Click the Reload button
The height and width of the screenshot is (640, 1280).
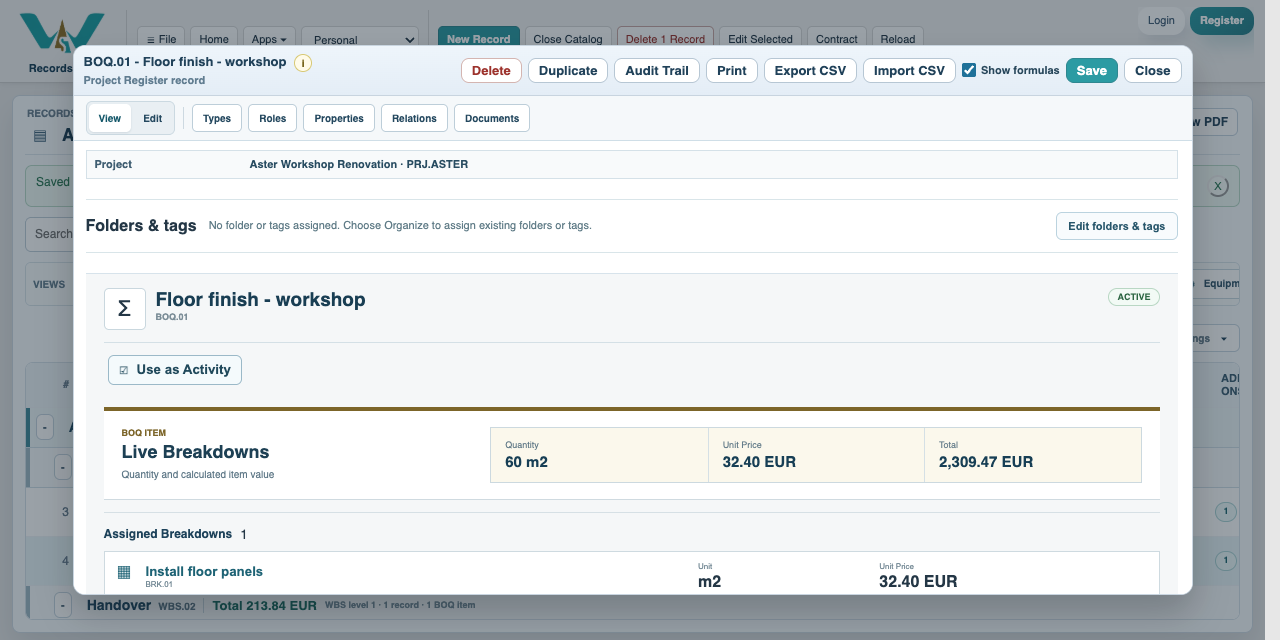898,39
